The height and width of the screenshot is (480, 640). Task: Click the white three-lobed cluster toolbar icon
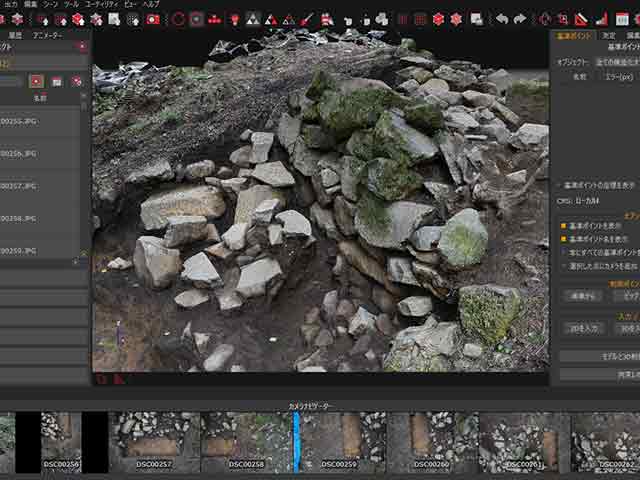[x=382, y=19]
